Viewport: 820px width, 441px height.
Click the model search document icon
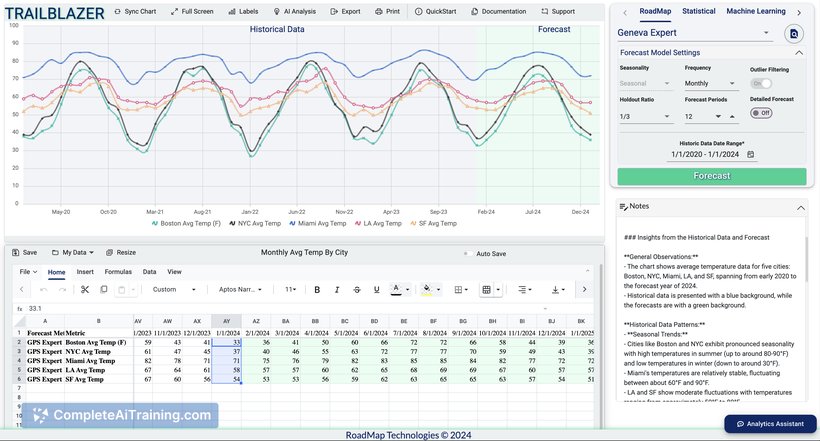point(794,34)
